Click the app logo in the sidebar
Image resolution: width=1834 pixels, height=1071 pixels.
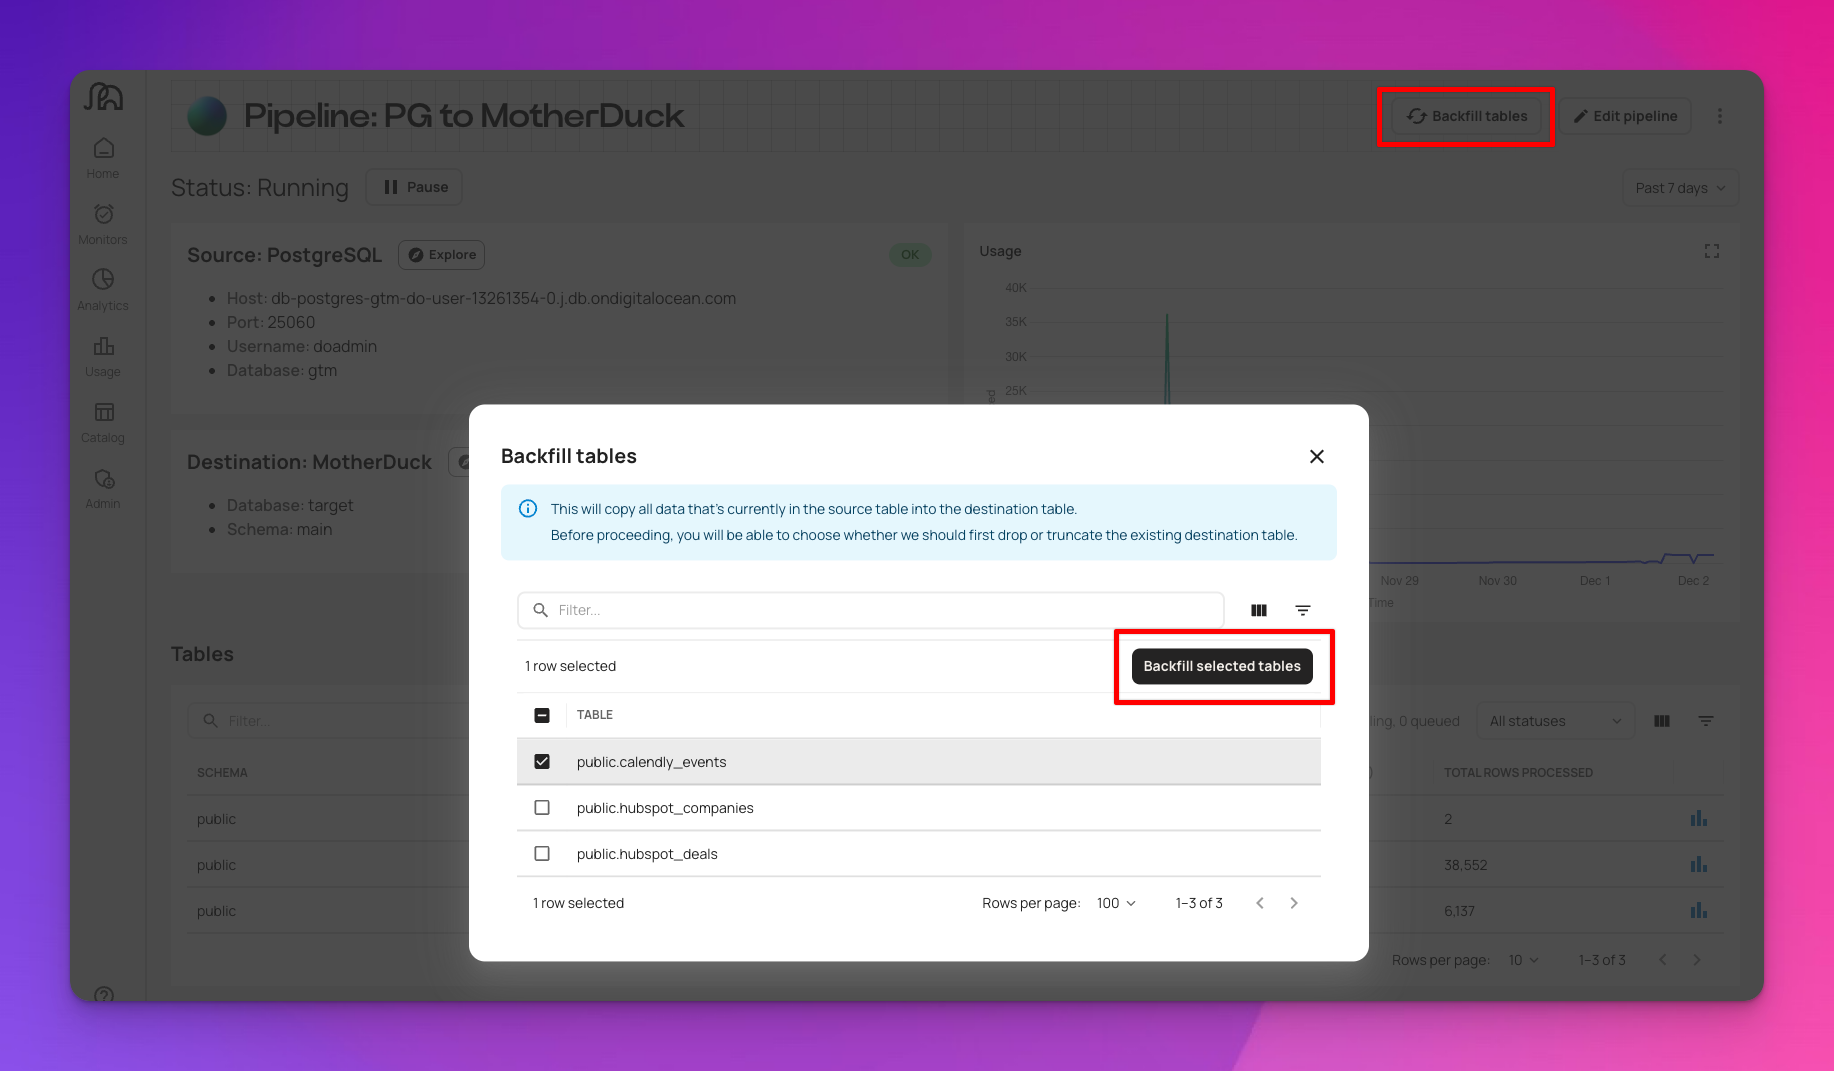(x=104, y=96)
